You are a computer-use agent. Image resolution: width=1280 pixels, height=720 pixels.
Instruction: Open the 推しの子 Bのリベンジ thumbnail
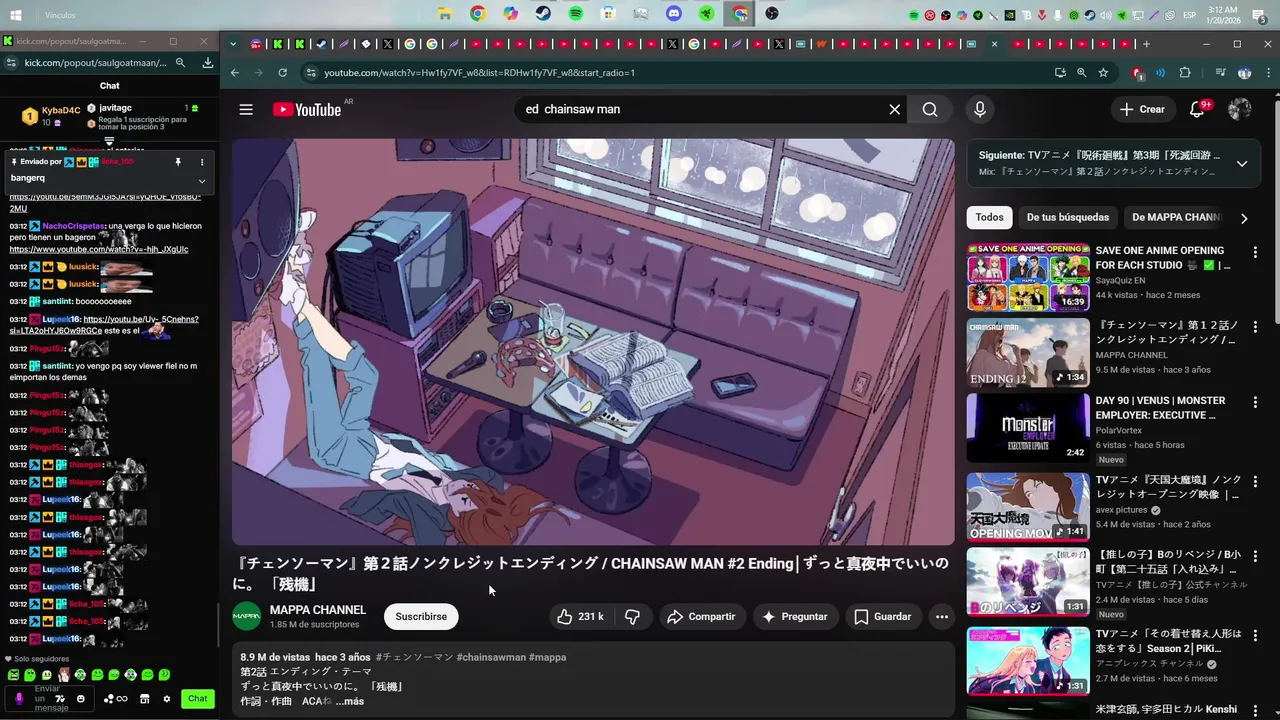1028,581
